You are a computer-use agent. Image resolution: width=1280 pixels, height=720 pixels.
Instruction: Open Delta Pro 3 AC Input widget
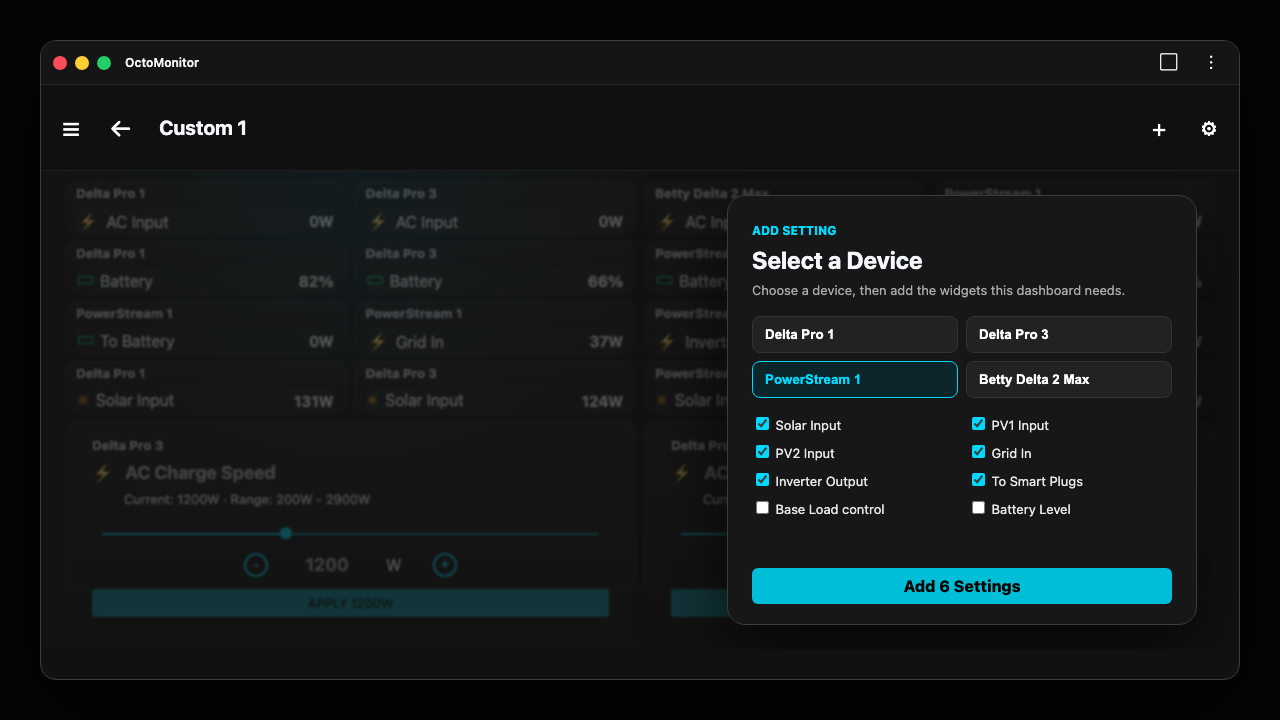point(495,209)
